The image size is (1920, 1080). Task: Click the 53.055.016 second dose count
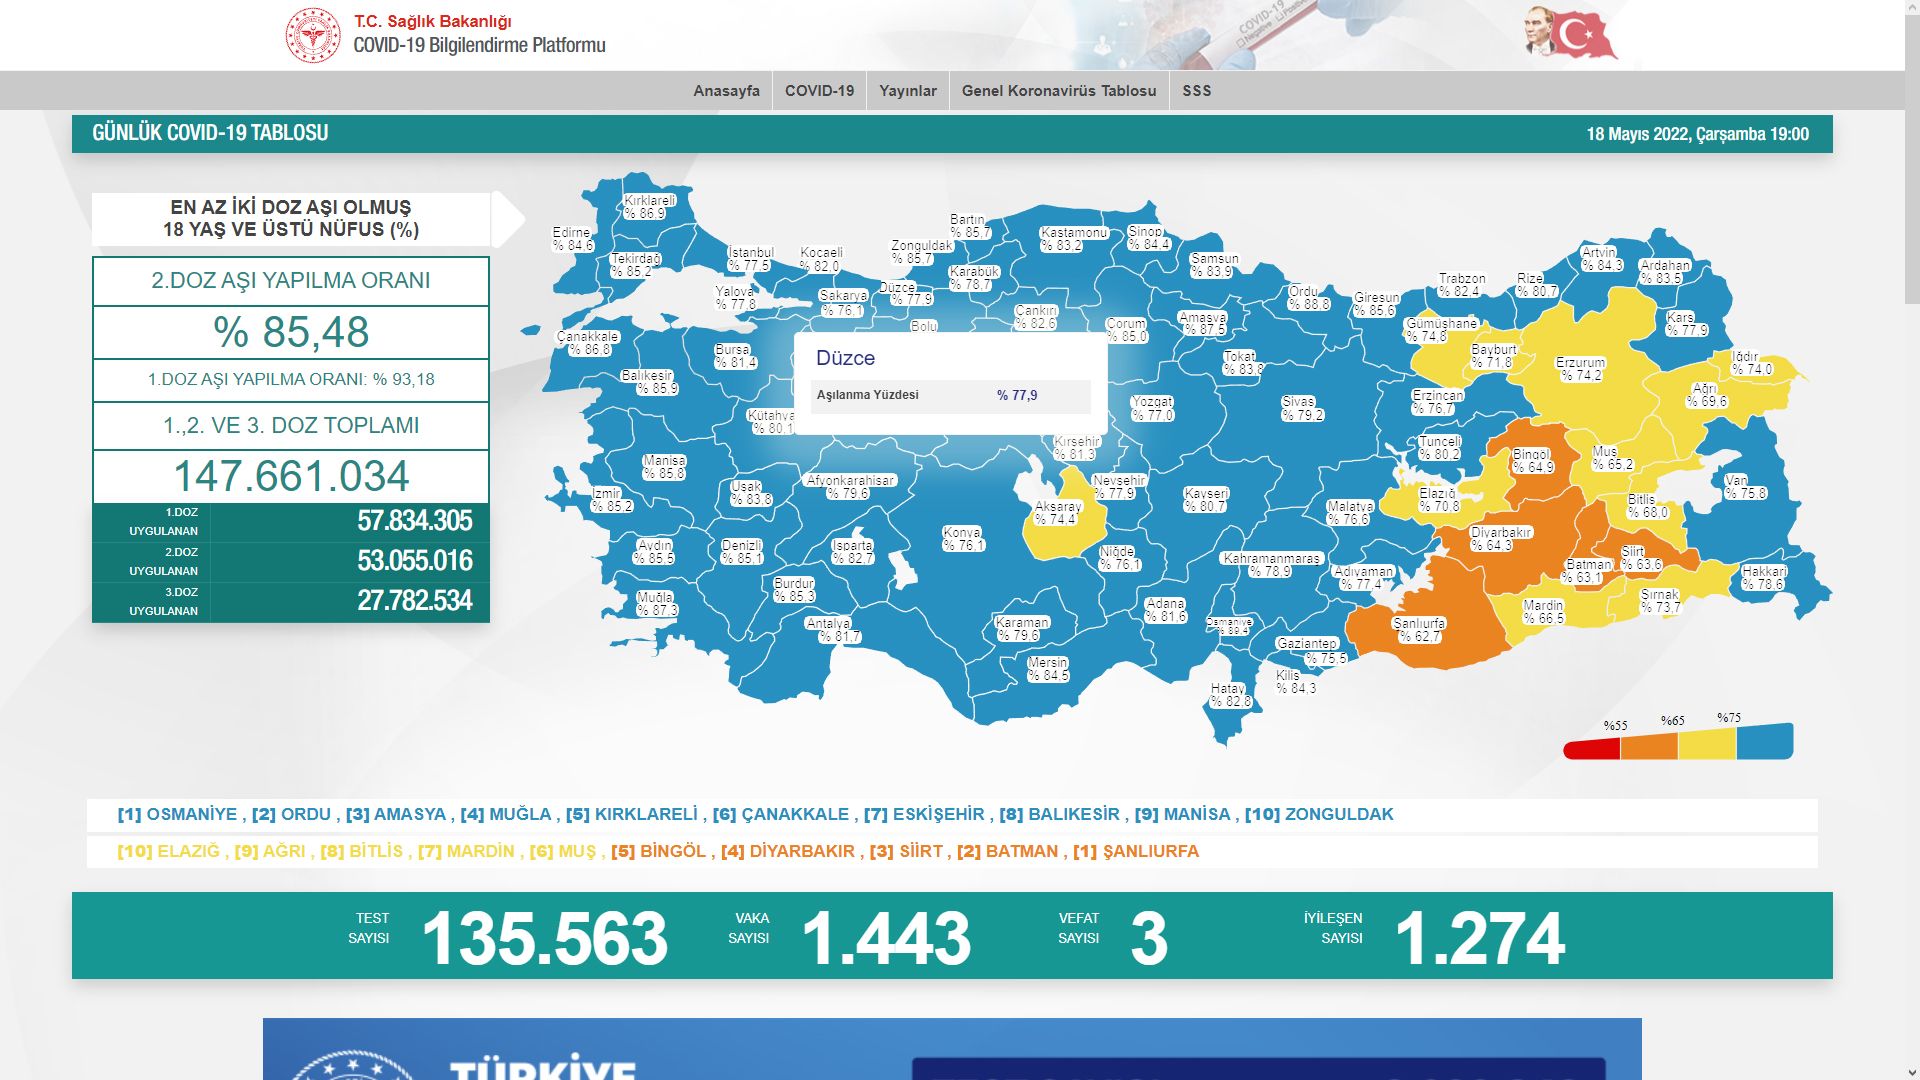pos(415,561)
